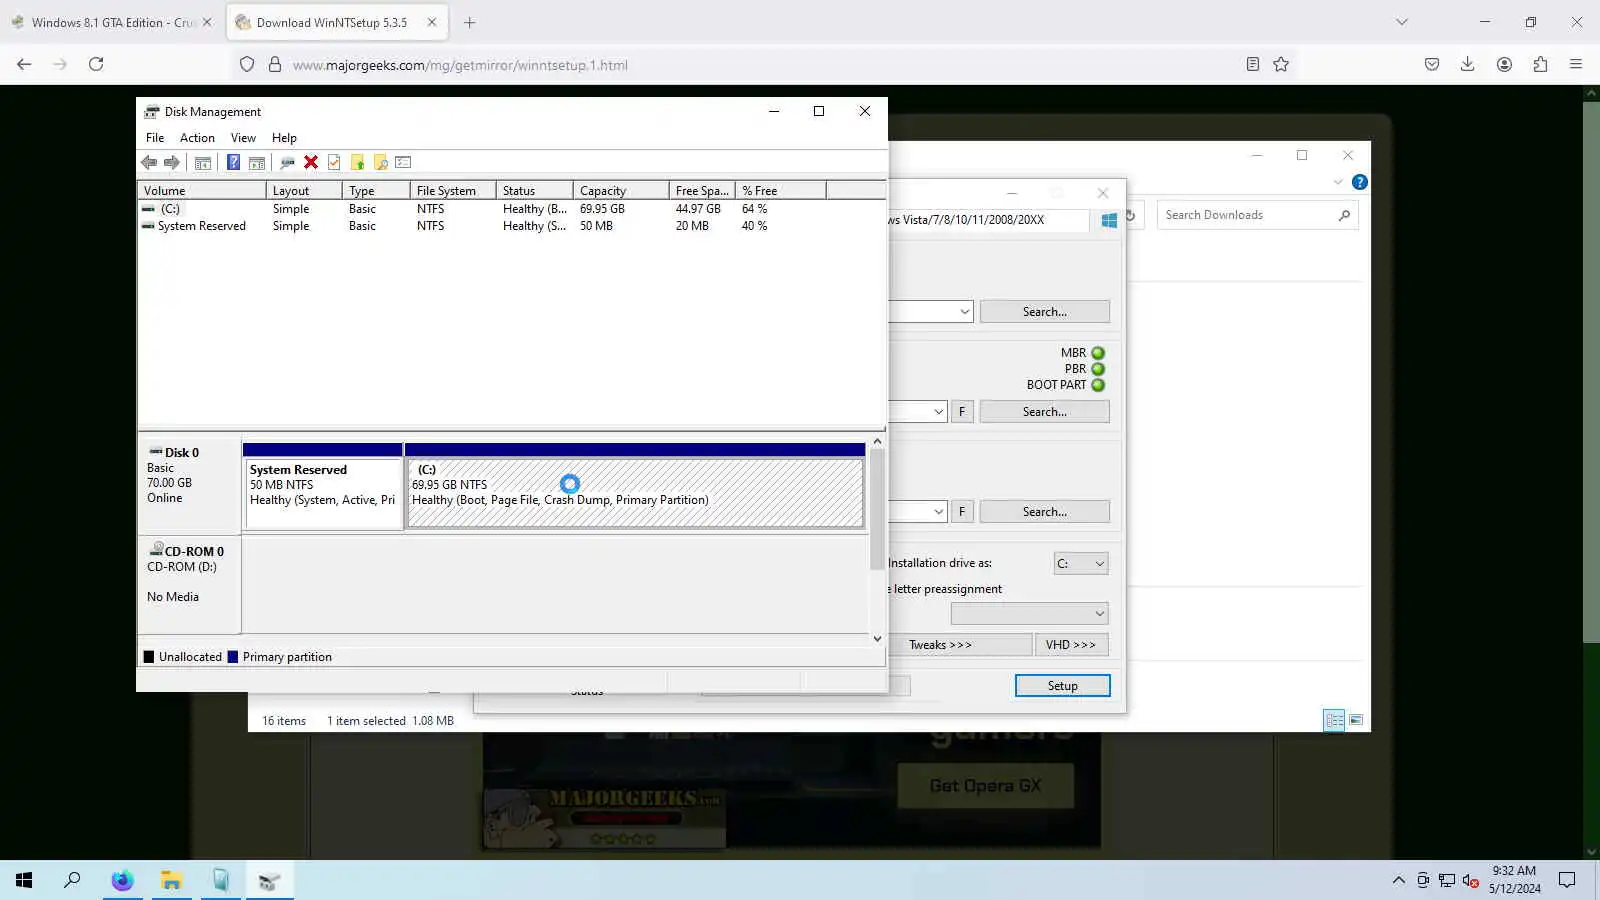This screenshot has width=1600, height=900.
Task: Open the Firefox account icon
Action: click(1504, 64)
